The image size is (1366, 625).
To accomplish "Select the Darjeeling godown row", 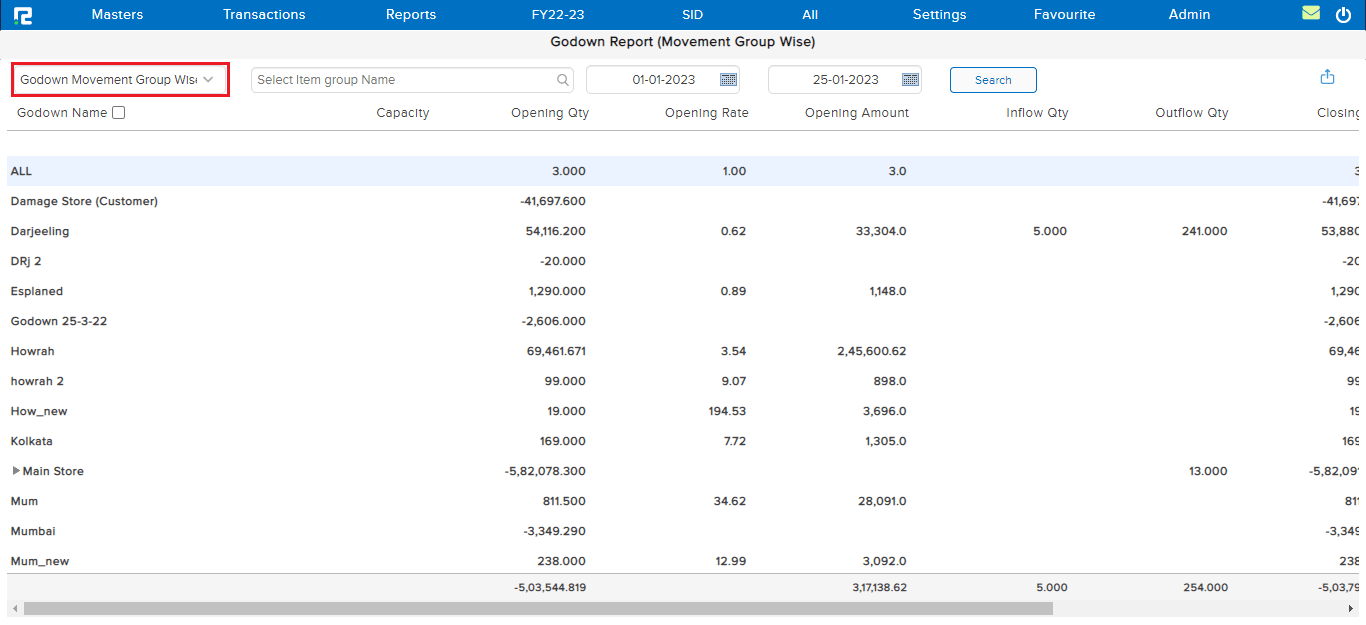I will (x=40, y=231).
